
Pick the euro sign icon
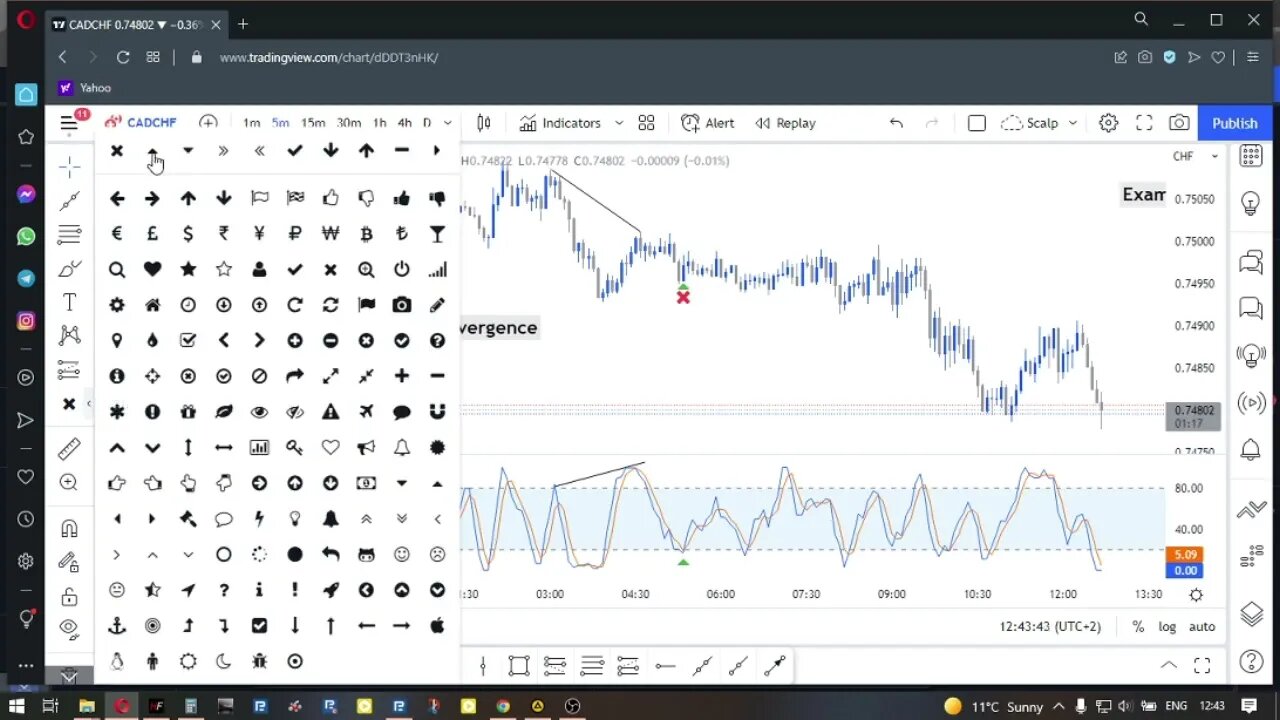(x=117, y=234)
